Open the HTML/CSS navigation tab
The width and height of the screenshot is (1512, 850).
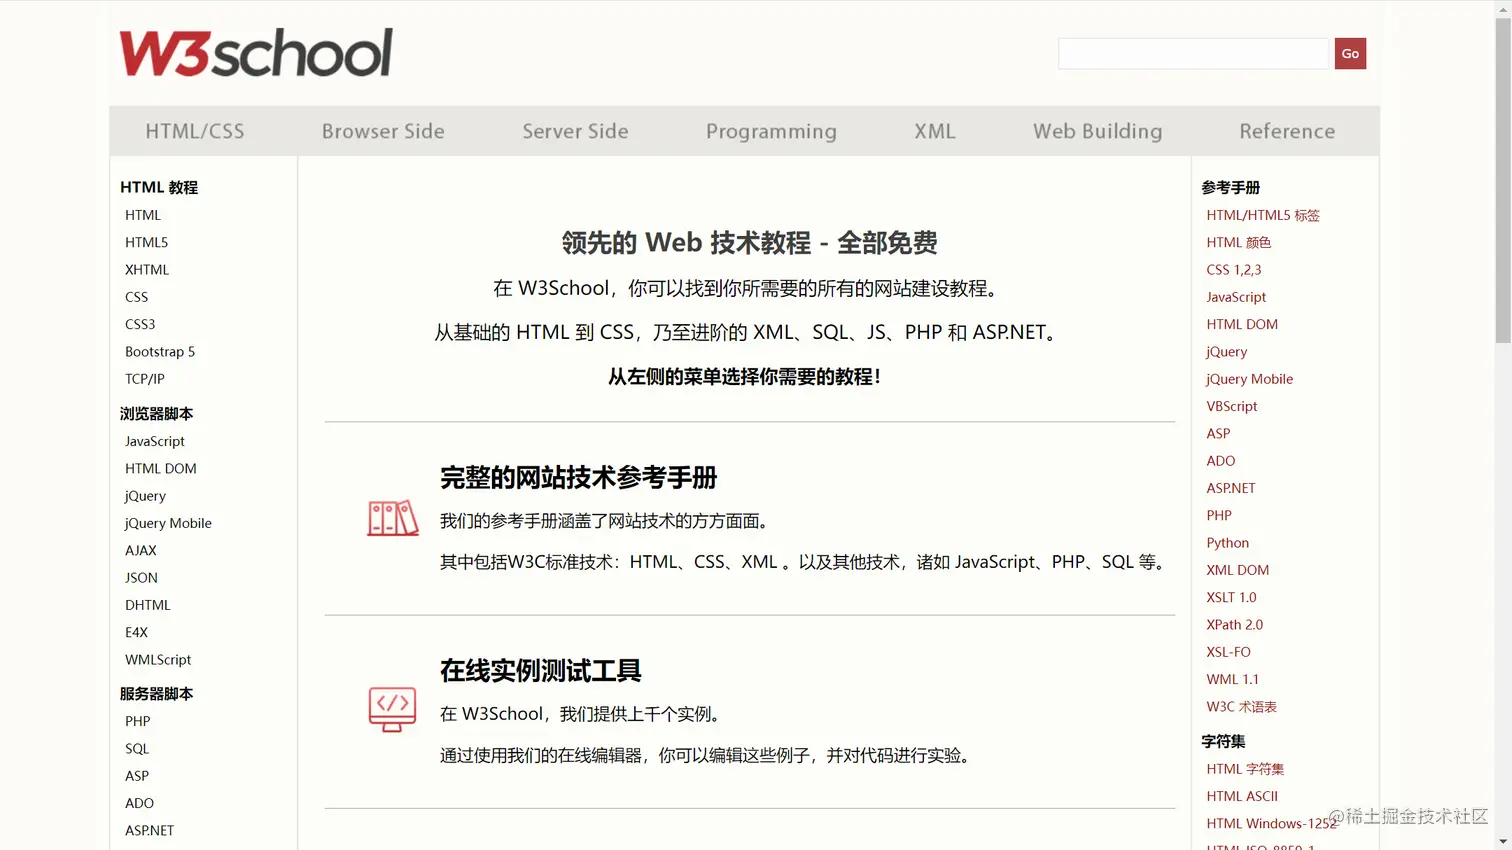195,131
